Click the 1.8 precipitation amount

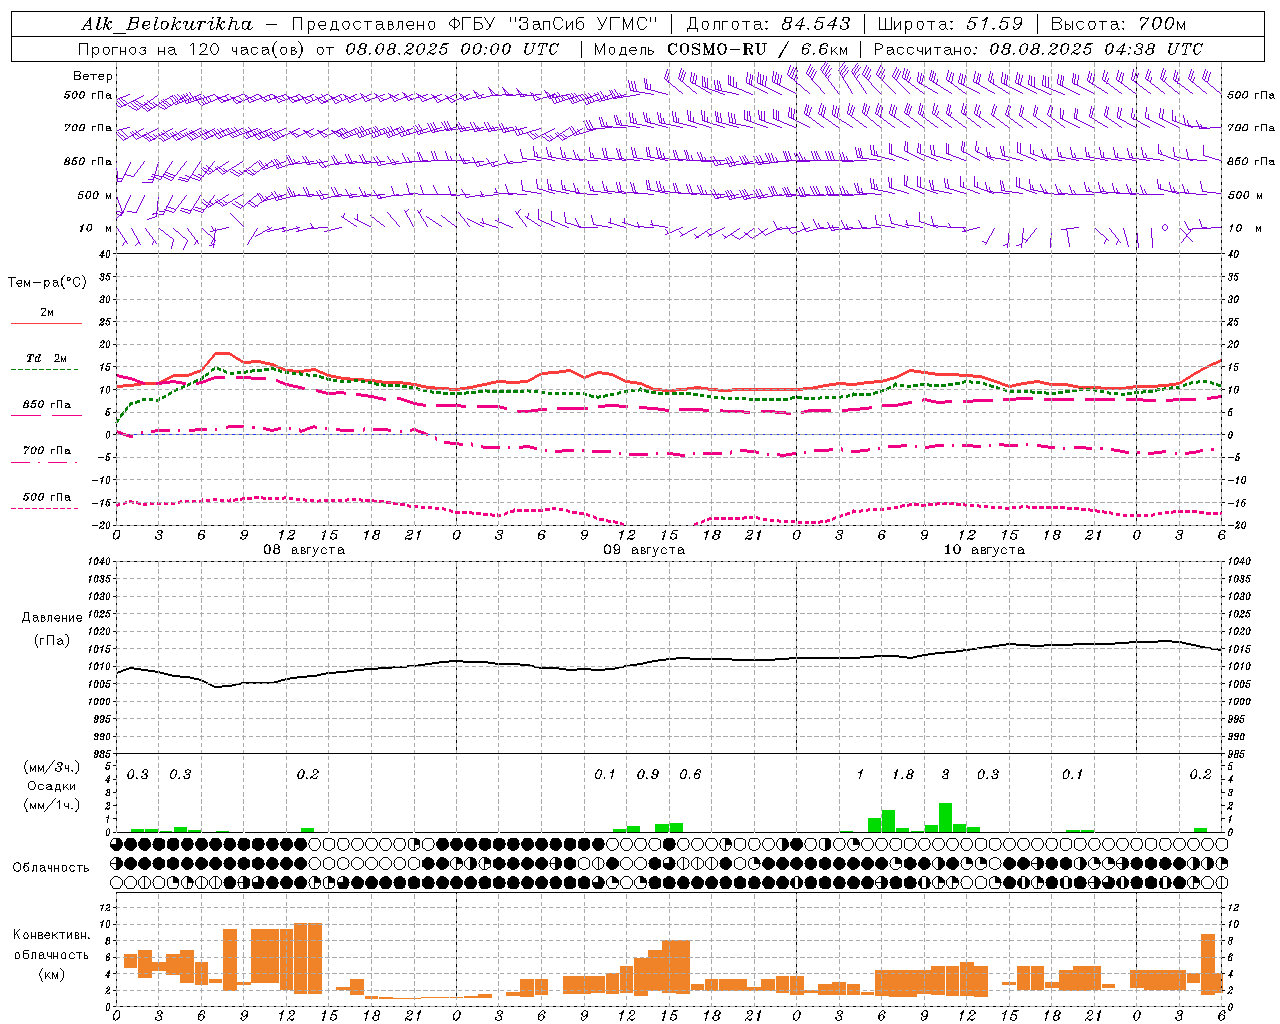903,774
